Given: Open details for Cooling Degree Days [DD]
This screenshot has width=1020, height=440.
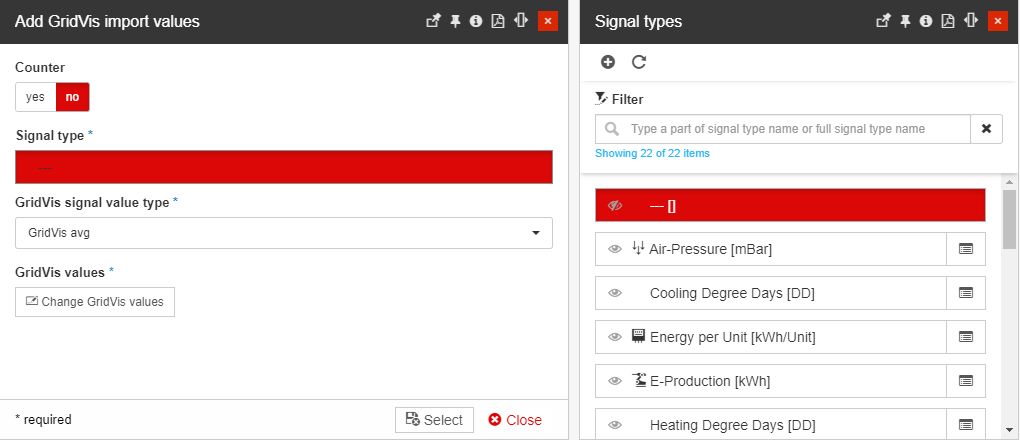Looking at the screenshot, I should (966, 293).
